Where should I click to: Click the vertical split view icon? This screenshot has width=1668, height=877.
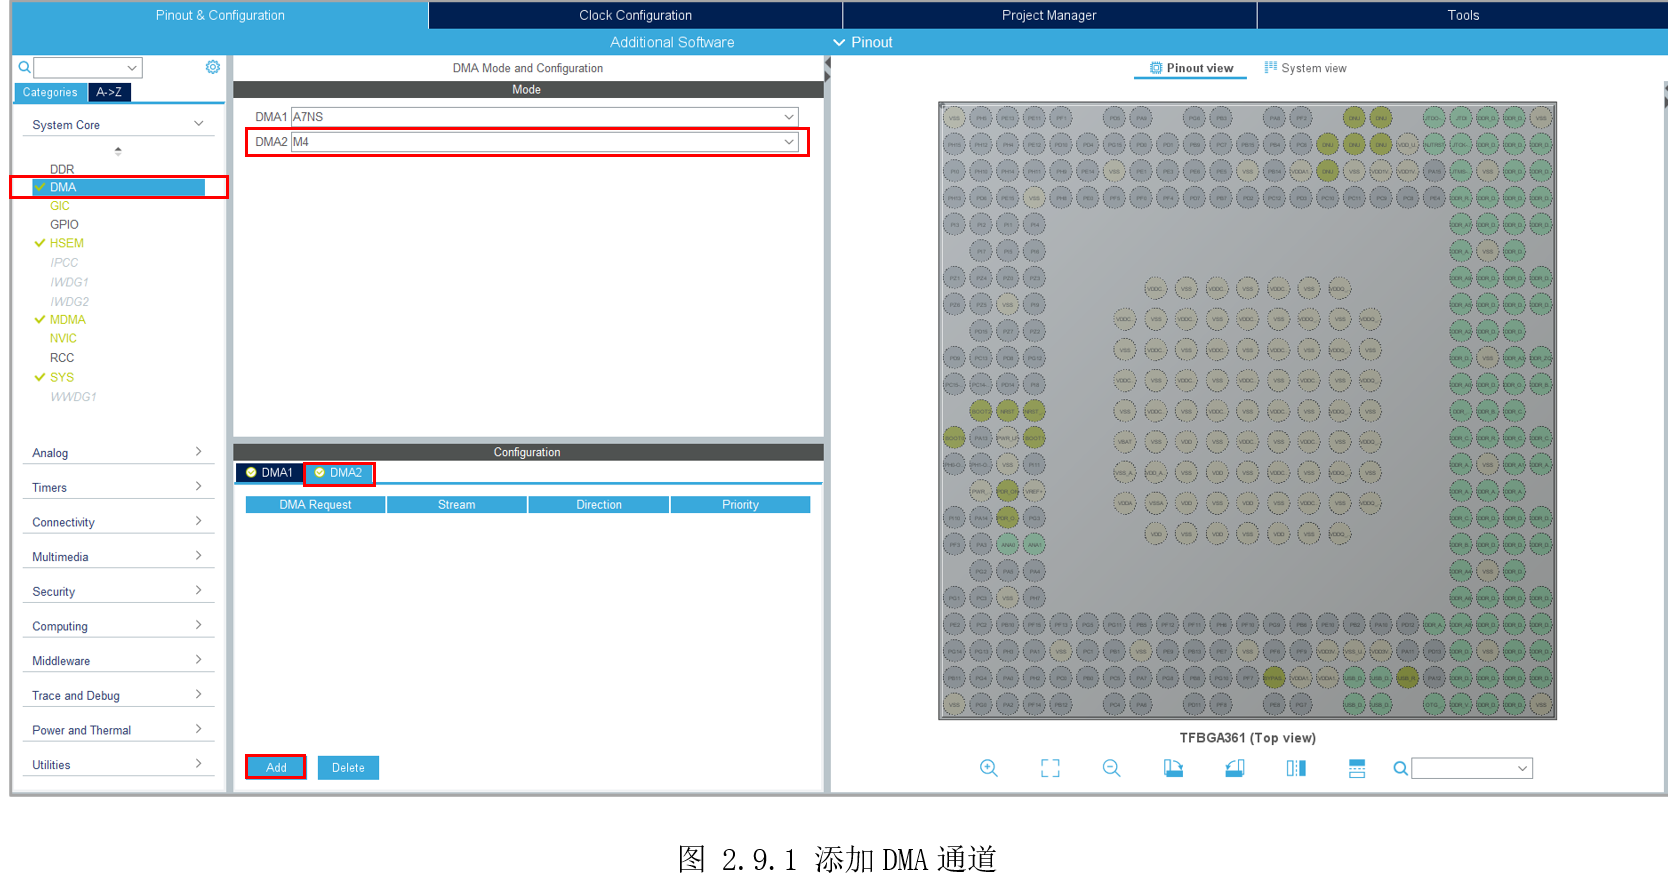(x=1296, y=768)
